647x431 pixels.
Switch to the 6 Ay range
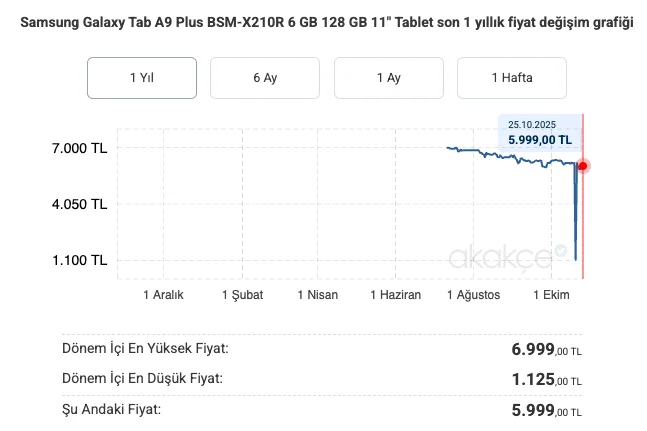(265, 78)
